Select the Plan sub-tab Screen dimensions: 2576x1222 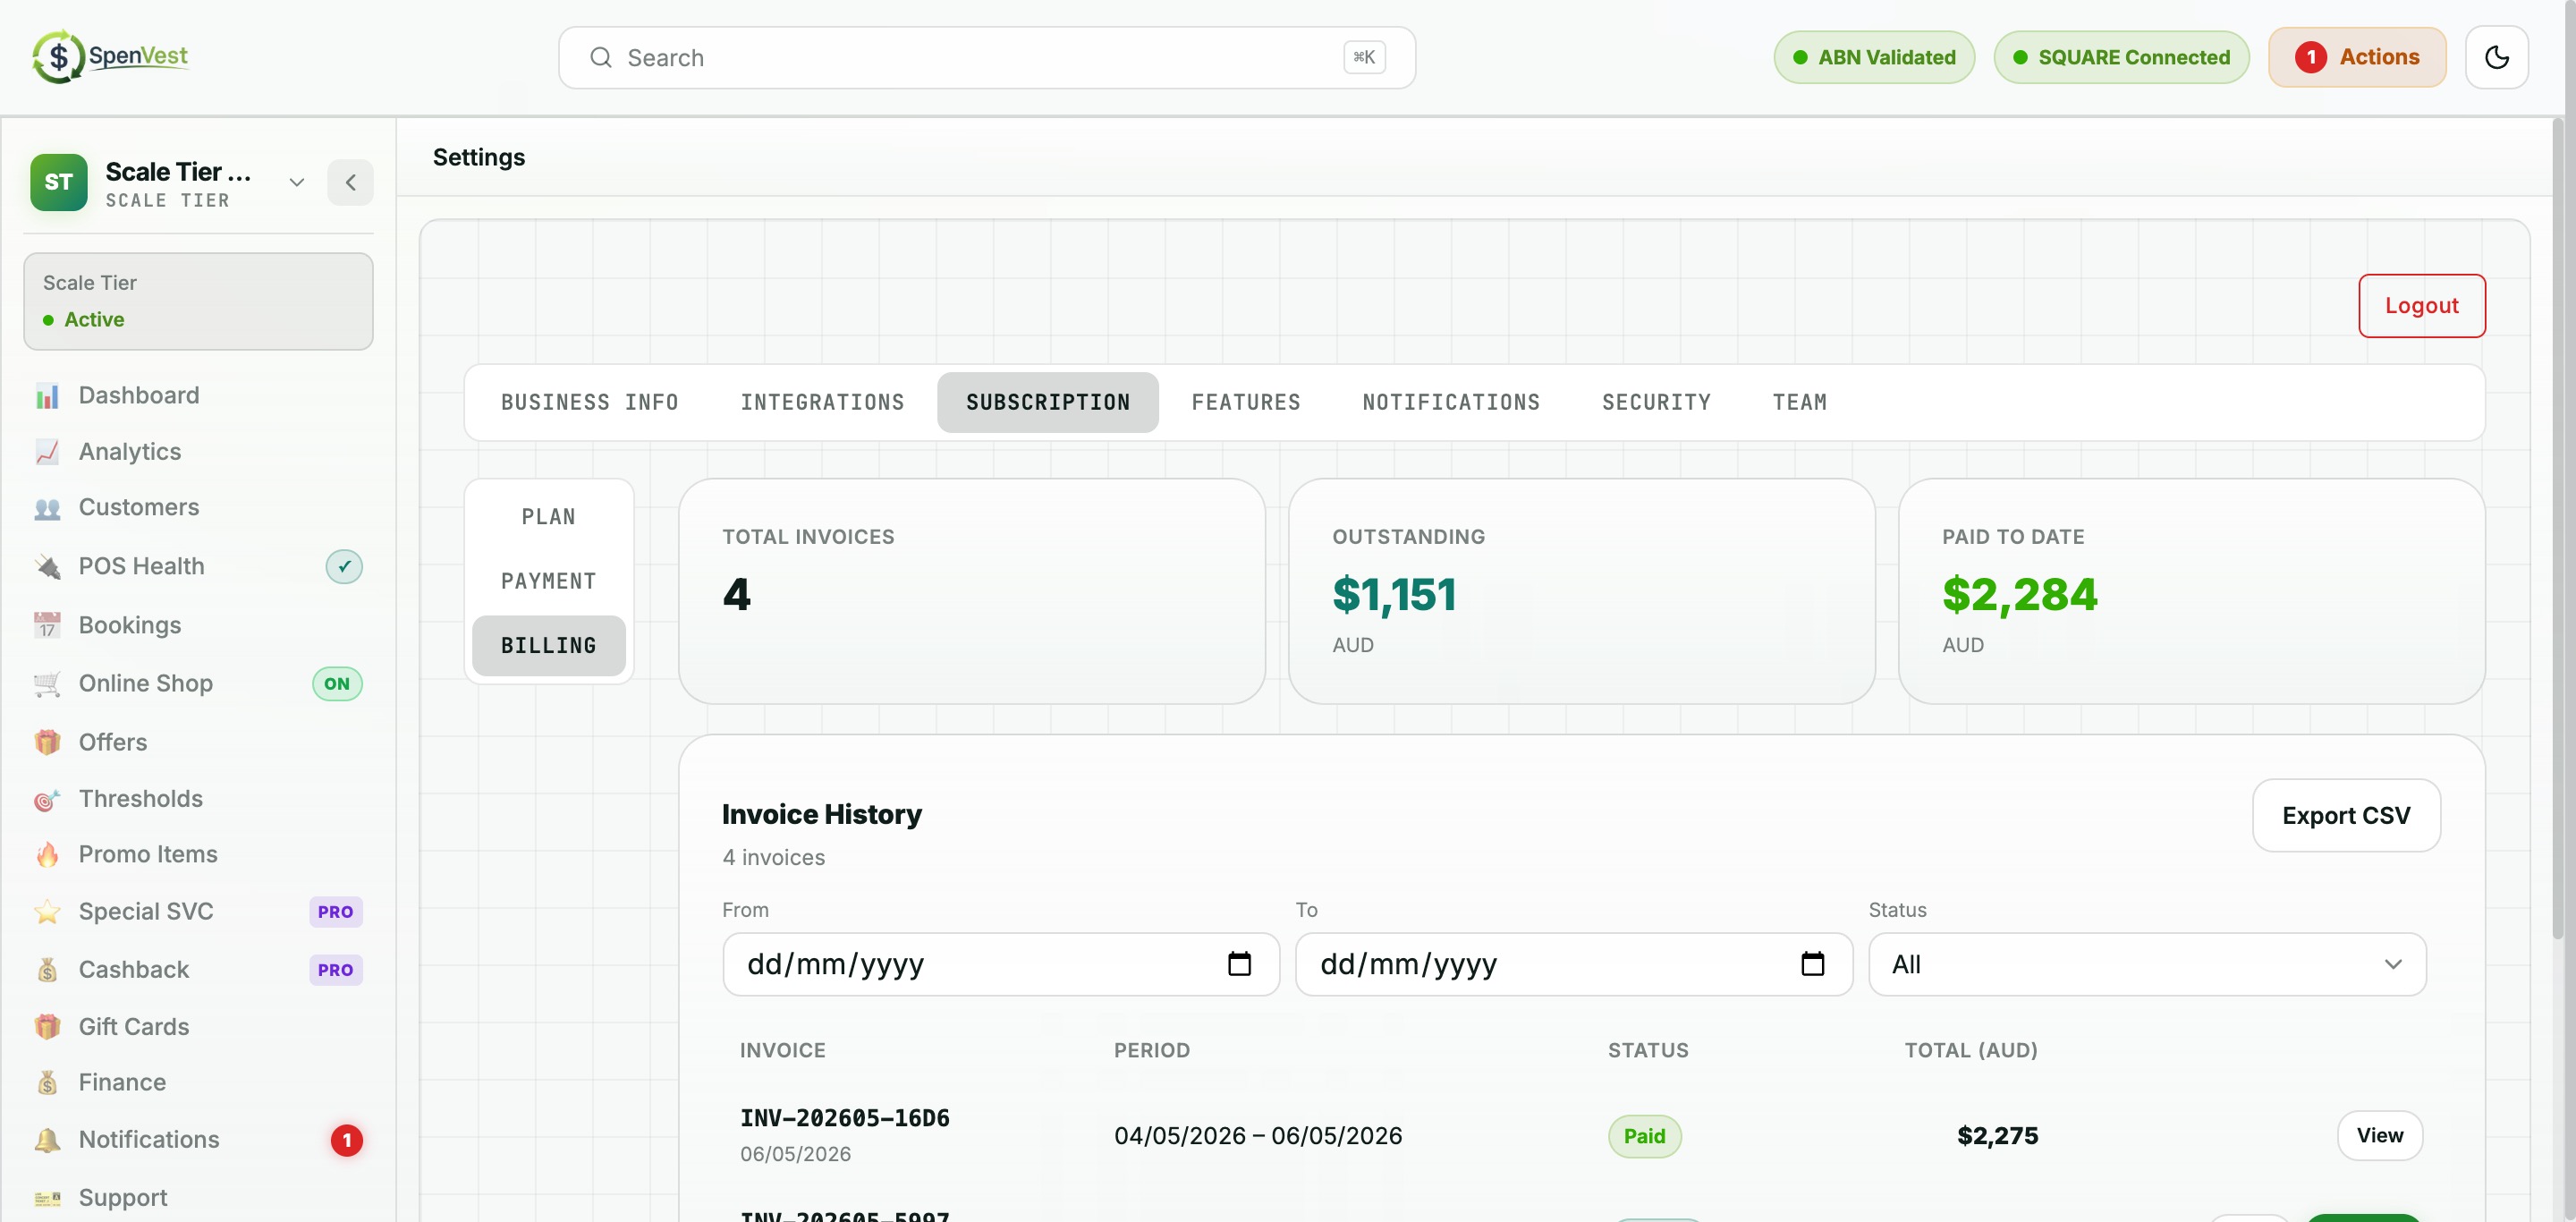548,517
